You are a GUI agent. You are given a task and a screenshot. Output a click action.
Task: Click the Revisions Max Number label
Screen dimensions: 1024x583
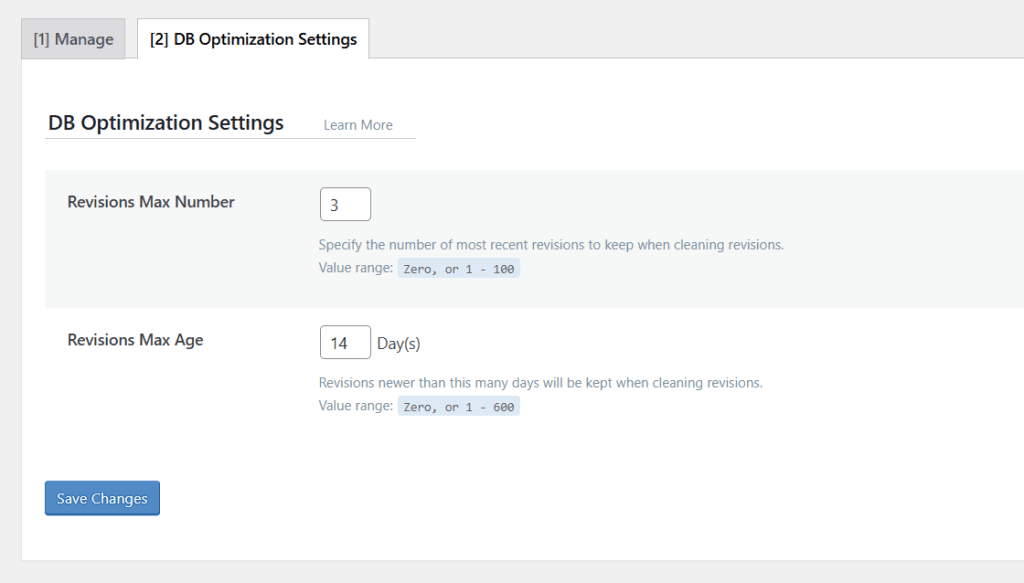[150, 202]
